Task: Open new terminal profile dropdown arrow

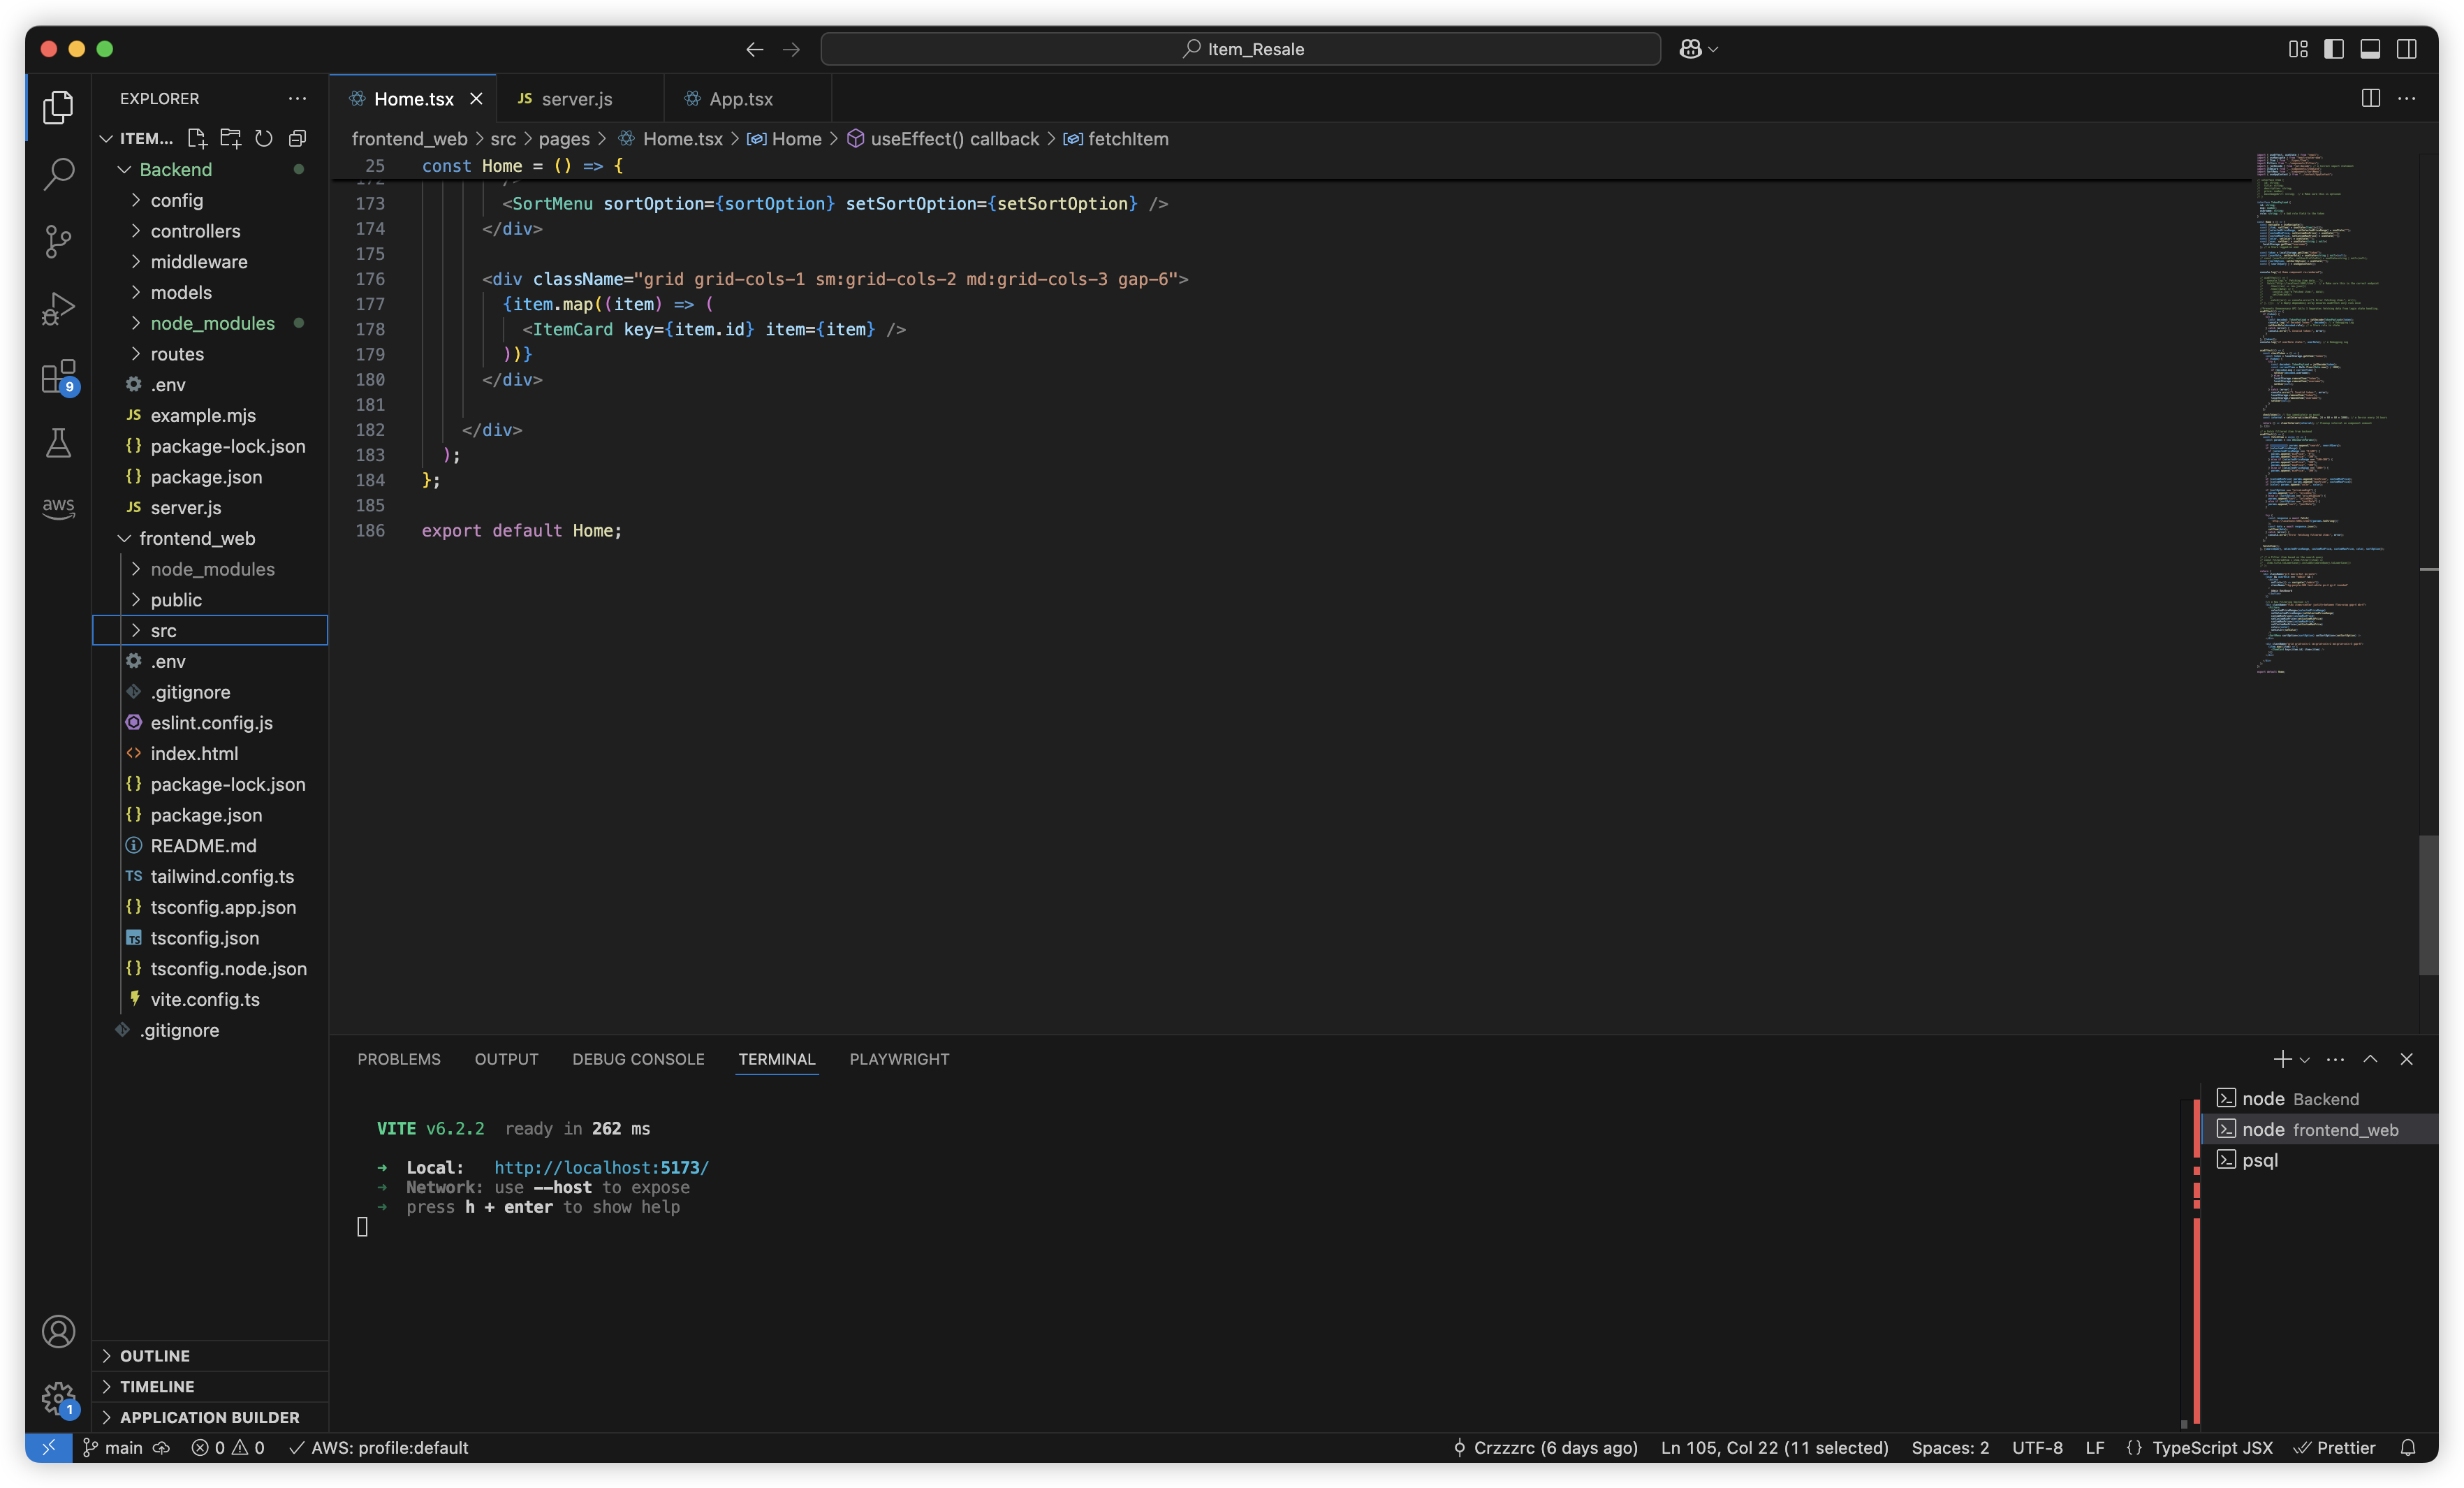Action: (2304, 1059)
